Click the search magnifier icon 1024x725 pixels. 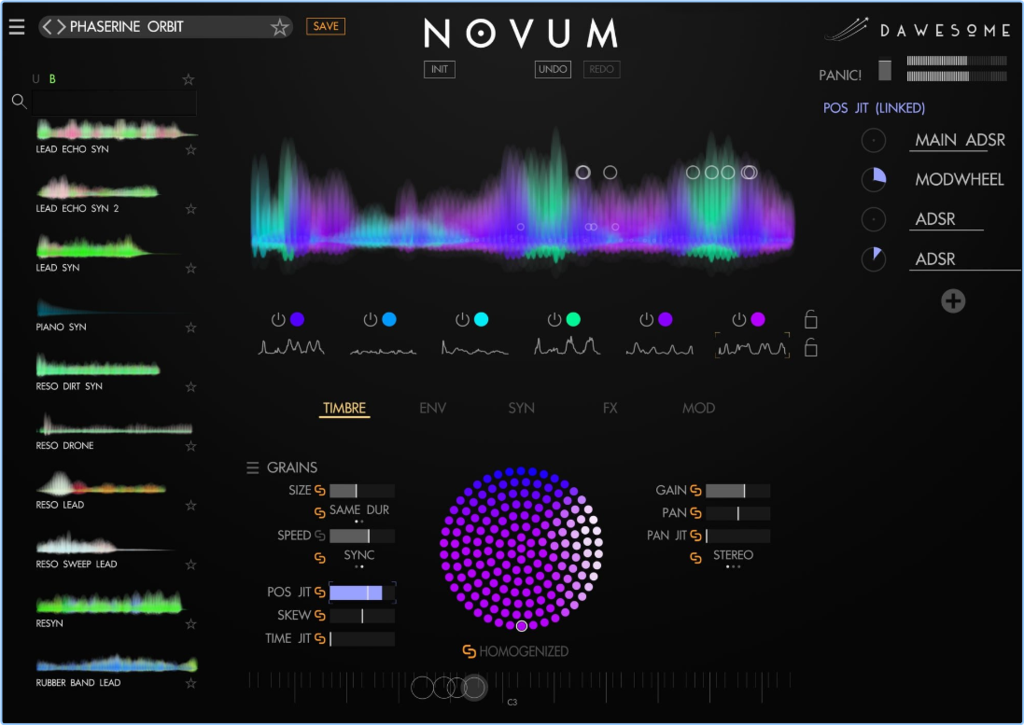19,101
